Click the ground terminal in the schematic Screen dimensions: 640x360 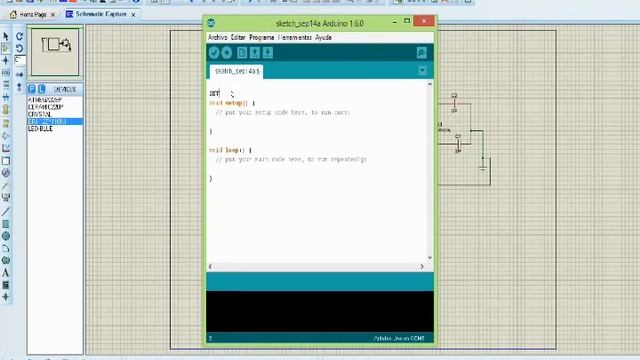click(483, 167)
